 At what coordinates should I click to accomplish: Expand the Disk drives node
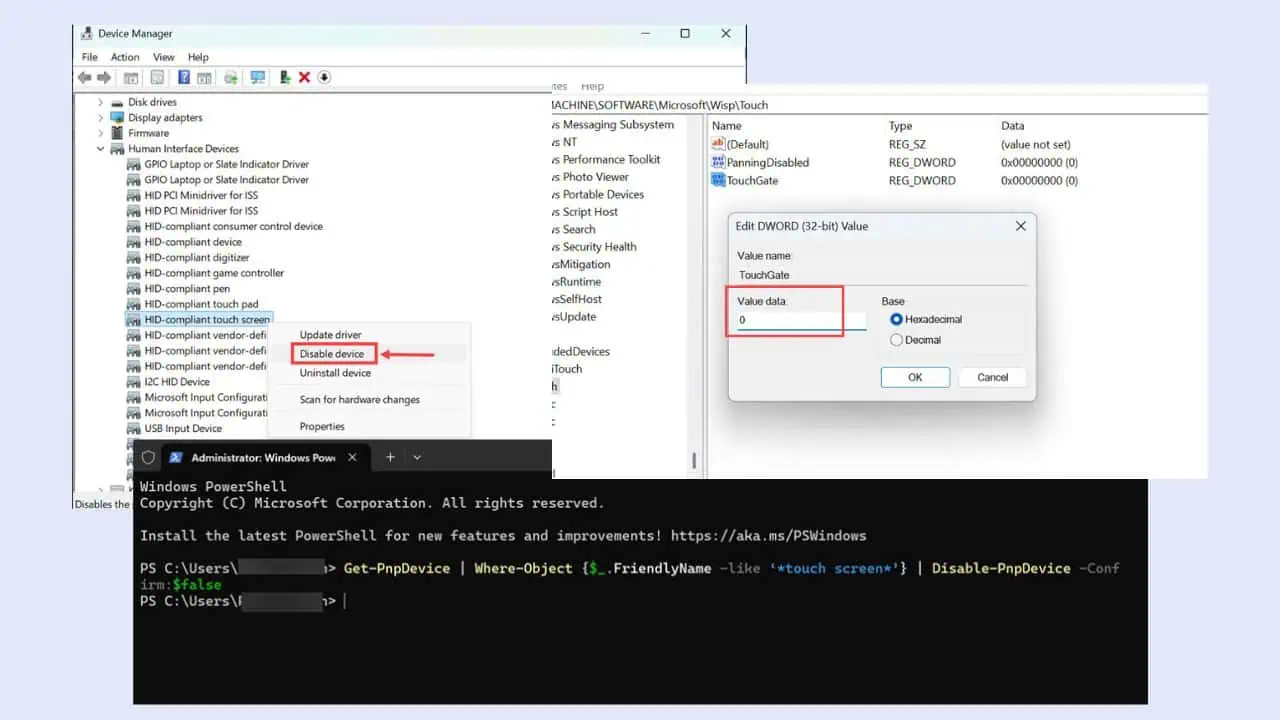click(x=101, y=102)
